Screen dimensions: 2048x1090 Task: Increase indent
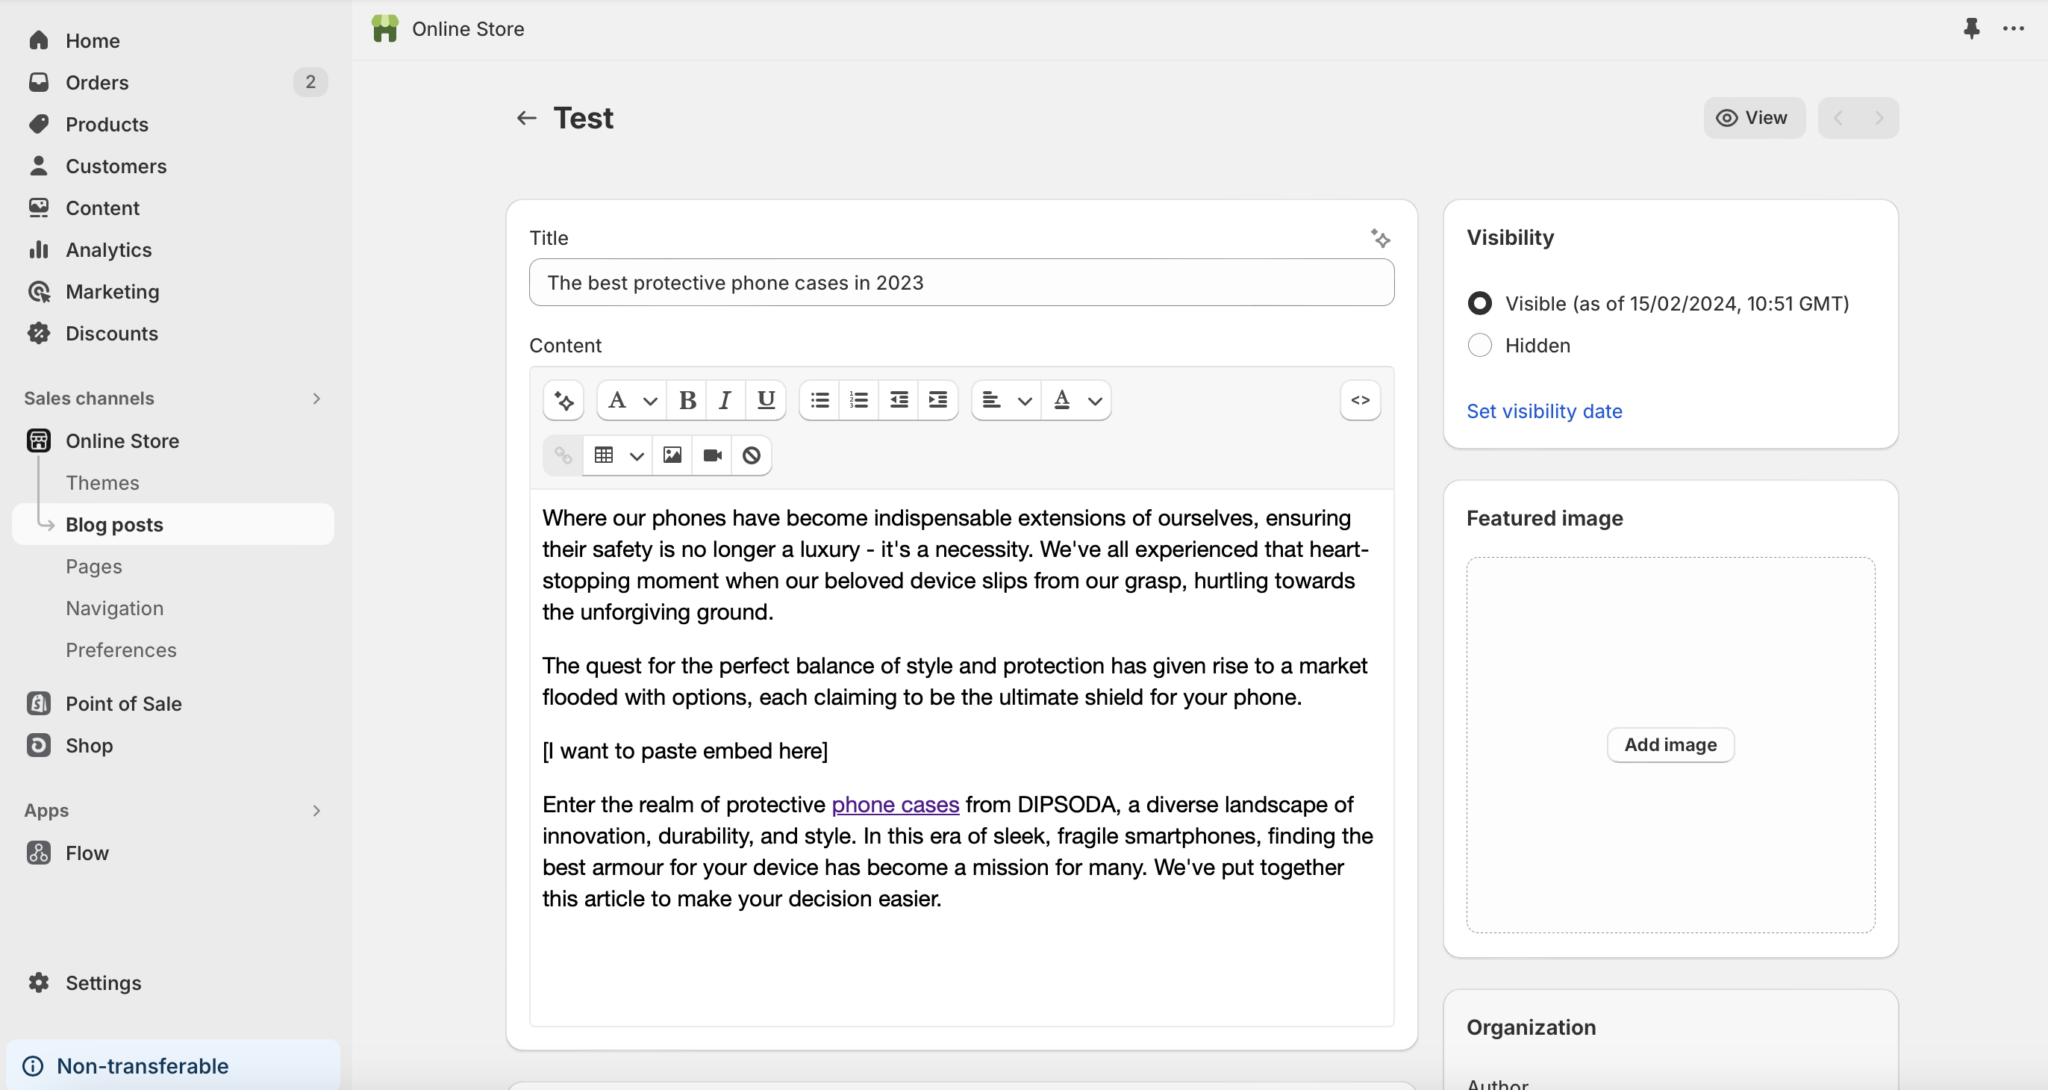tap(938, 400)
